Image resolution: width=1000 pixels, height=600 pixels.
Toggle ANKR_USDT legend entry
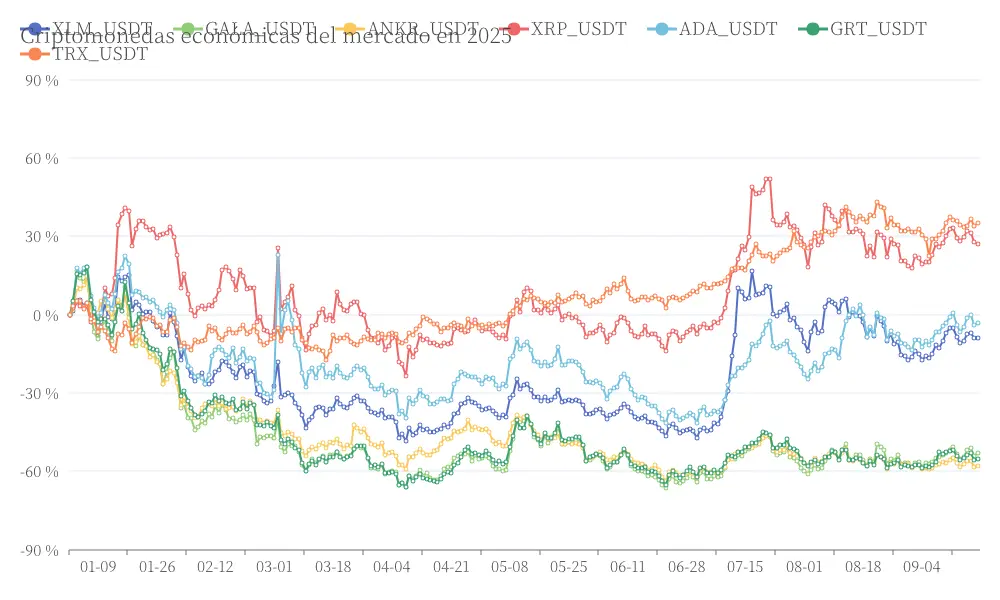[408, 29]
